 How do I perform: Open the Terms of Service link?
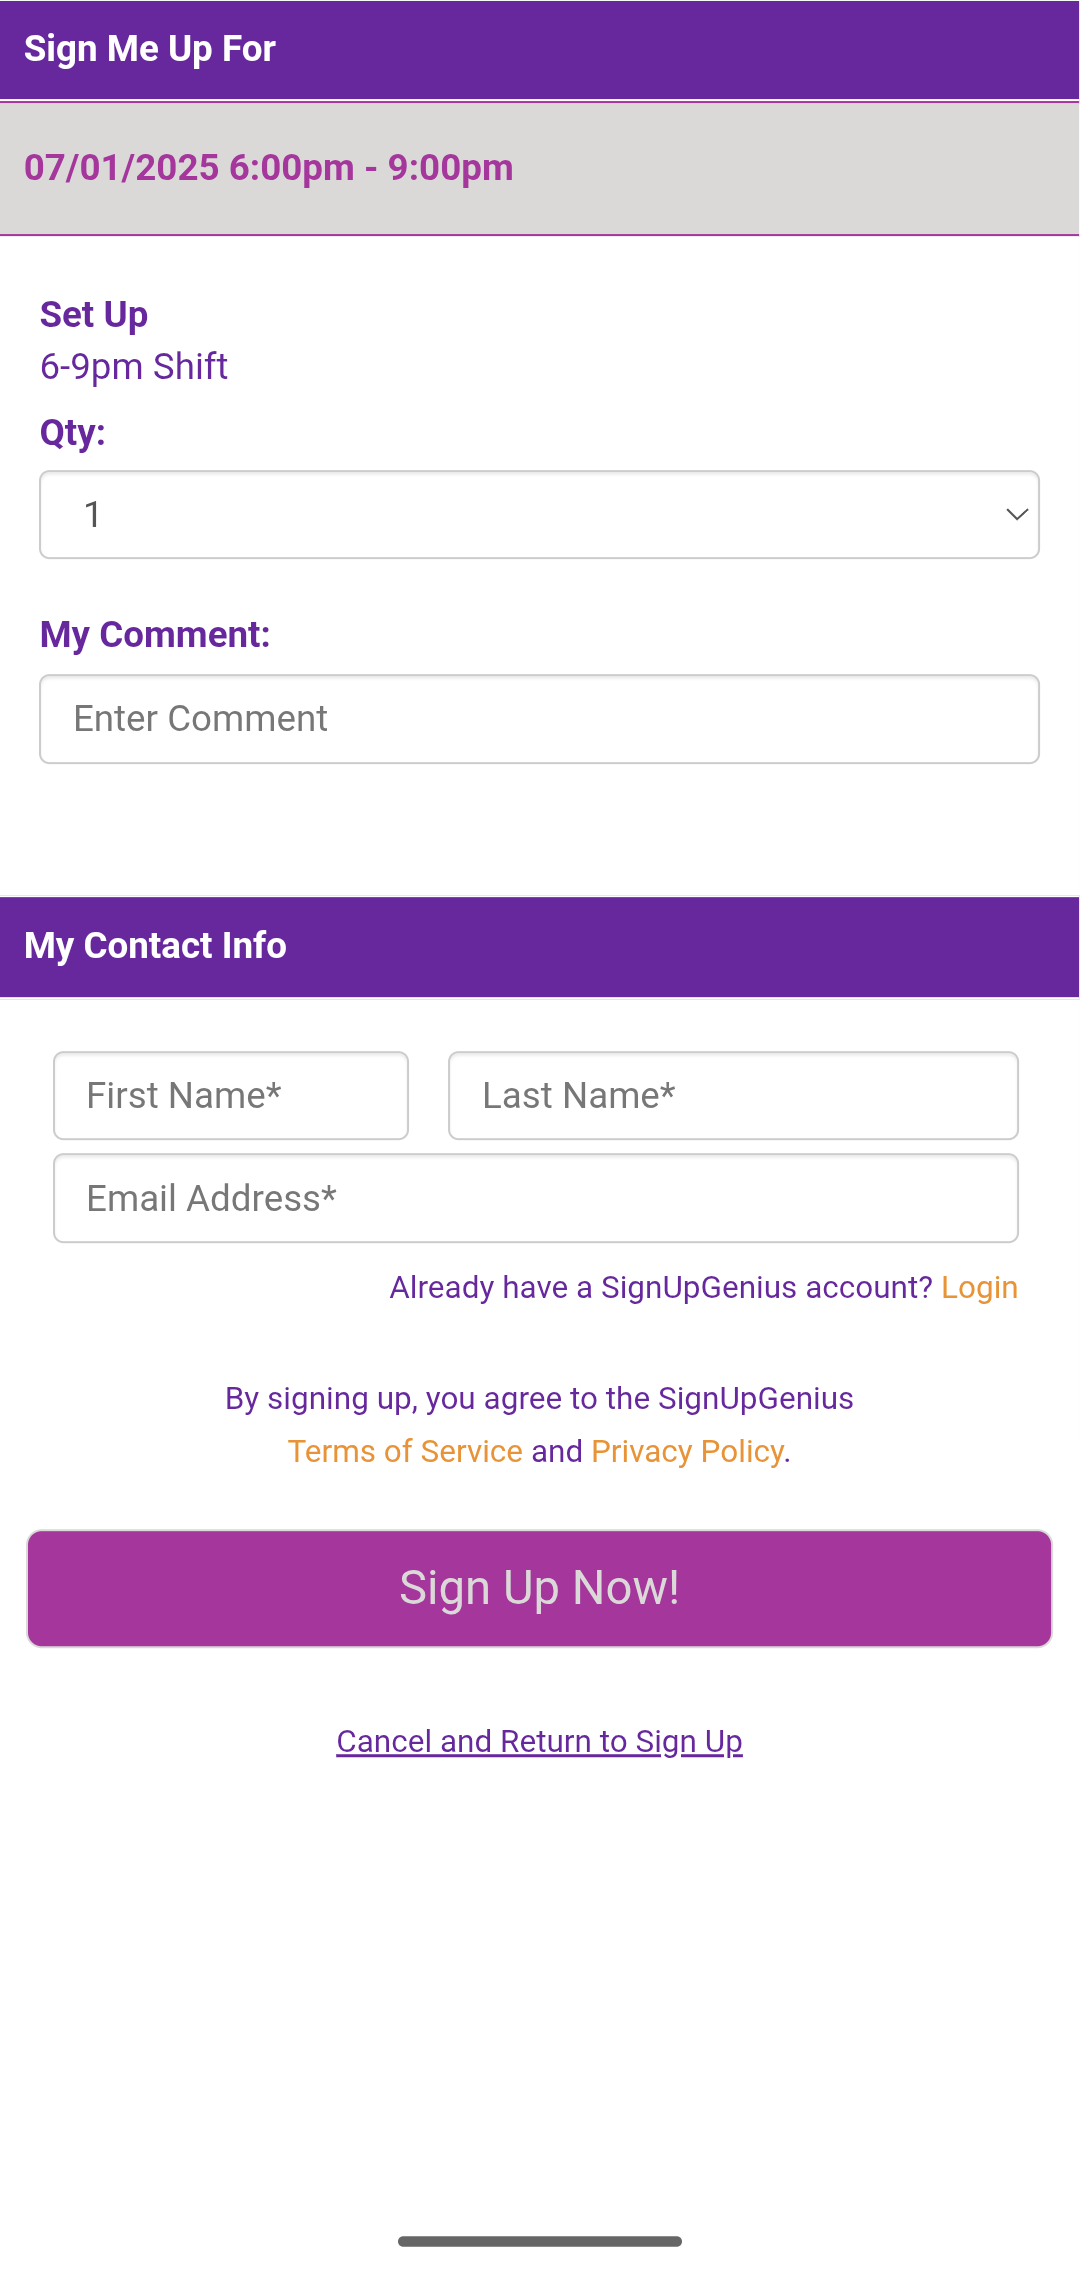coord(405,1452)
